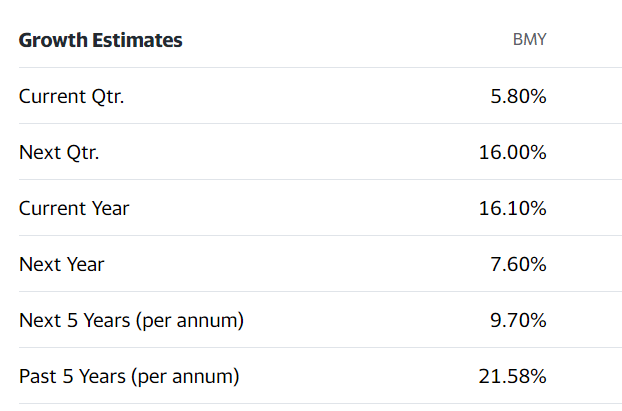
Task: Select the 9.70% growth value
Action: 518,320
